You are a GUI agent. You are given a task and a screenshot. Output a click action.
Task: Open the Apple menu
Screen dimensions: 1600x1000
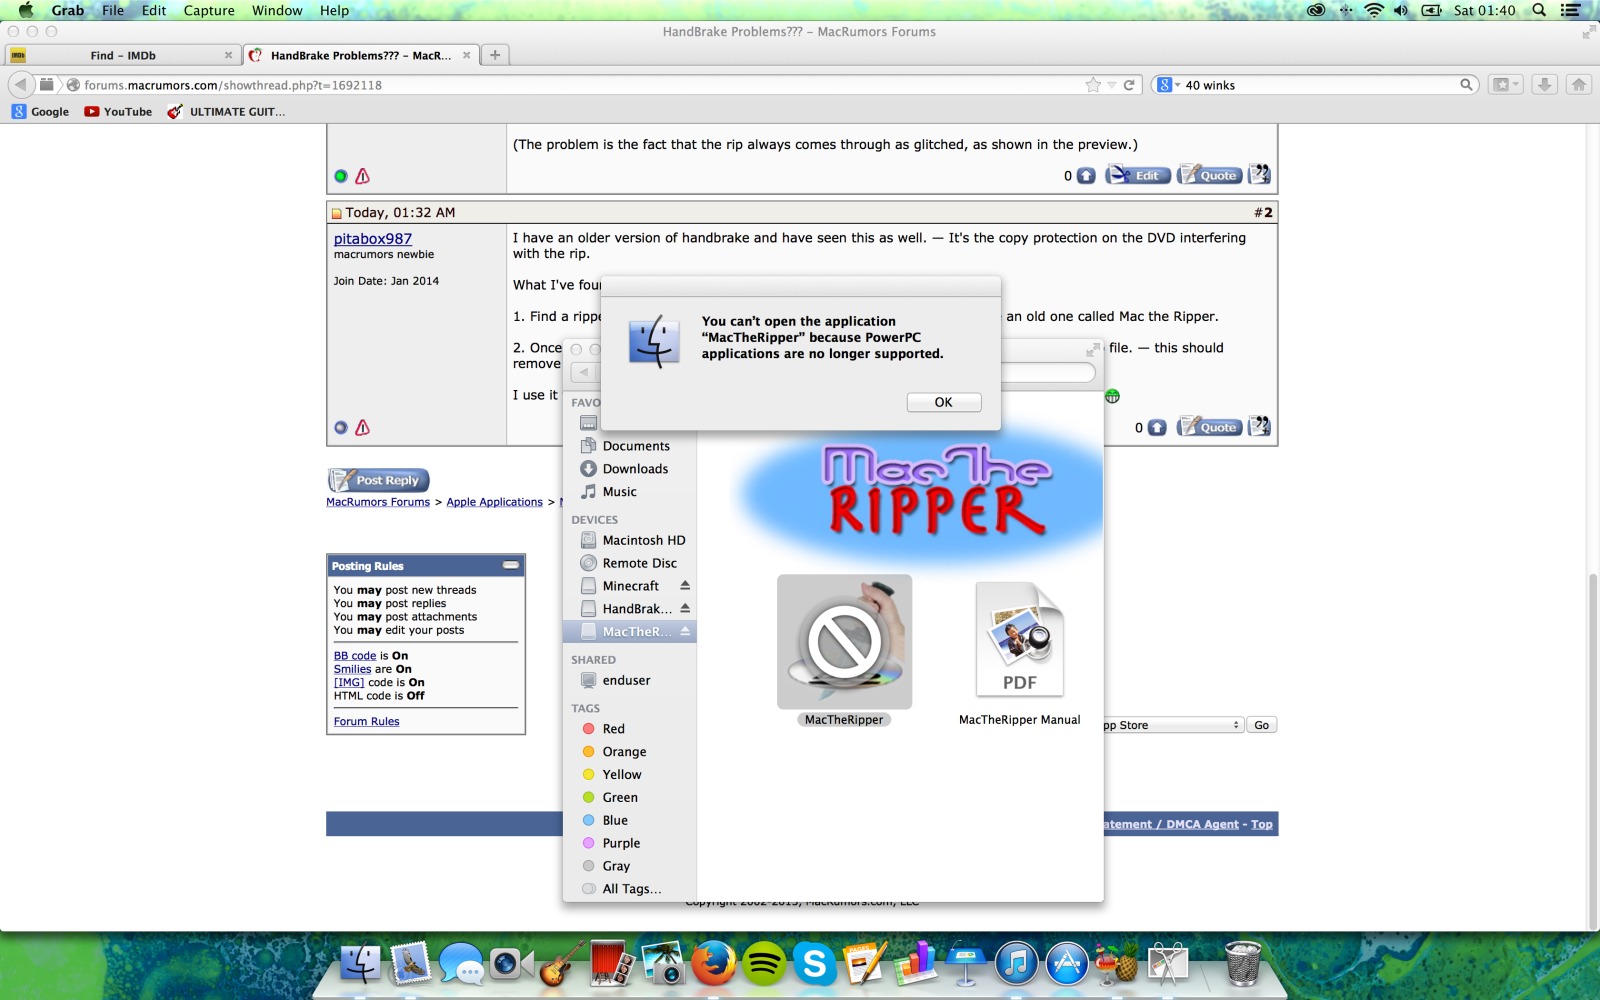26,10
